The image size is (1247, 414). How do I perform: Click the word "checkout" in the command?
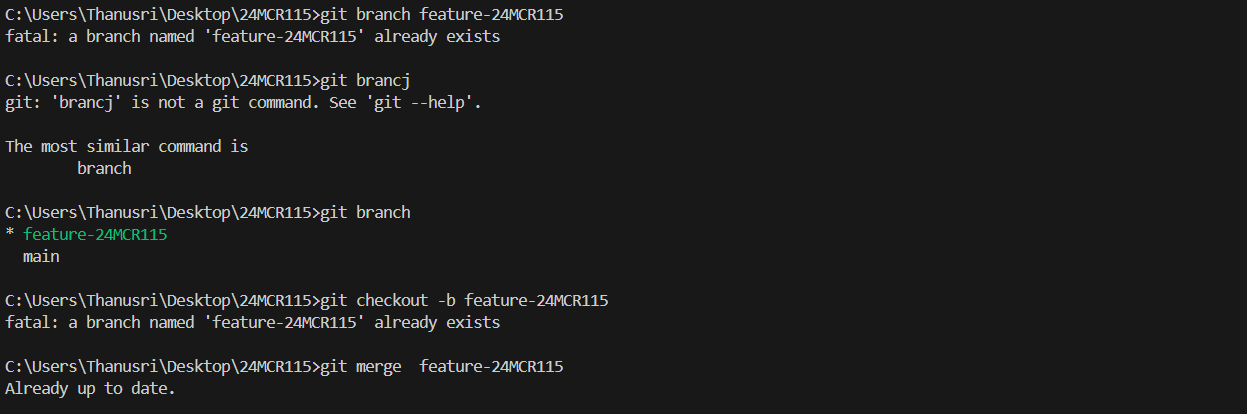coord(392,300)
